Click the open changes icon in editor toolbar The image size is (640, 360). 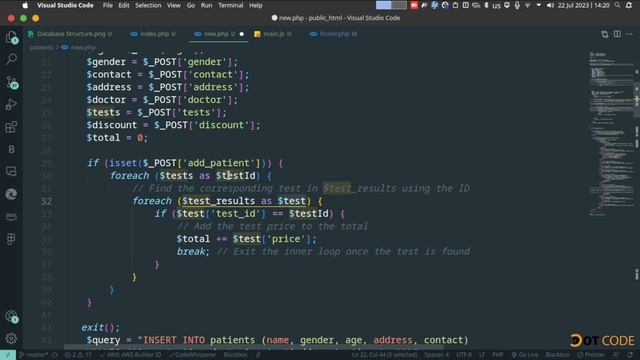(x=604, y=34)
